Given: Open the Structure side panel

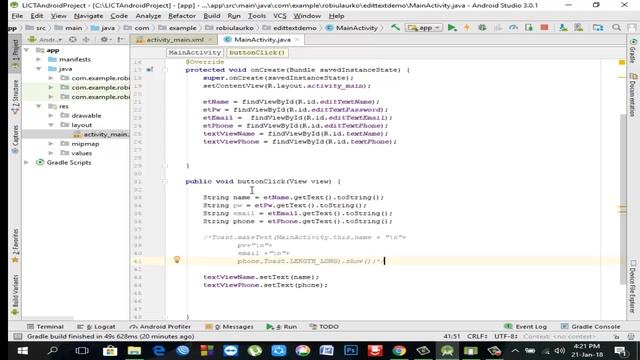Looking at the screenshot, I should pyautogui.click(x=16, y=97).
